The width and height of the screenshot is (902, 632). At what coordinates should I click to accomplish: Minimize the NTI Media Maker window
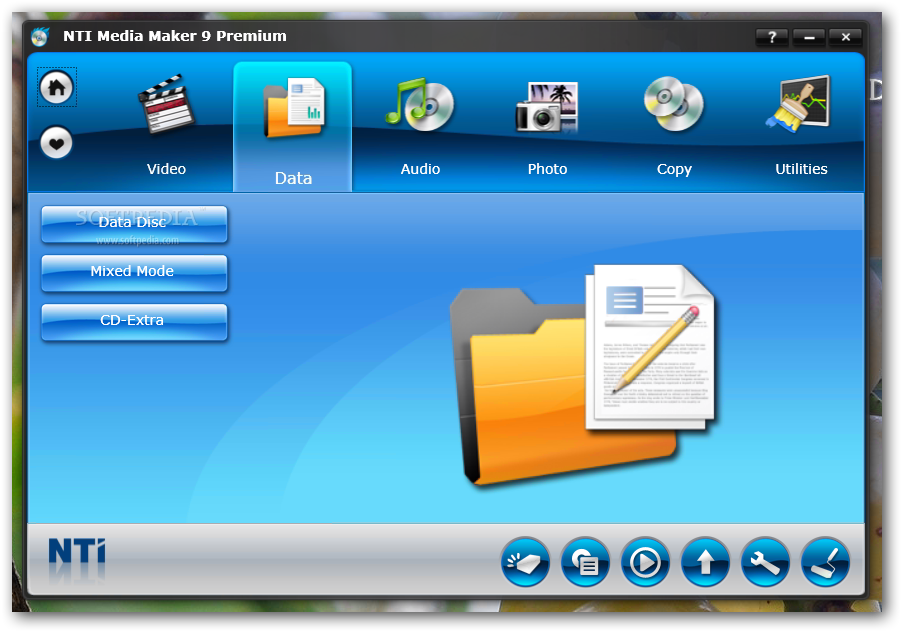pyautogui.click(x=809, y=37)
